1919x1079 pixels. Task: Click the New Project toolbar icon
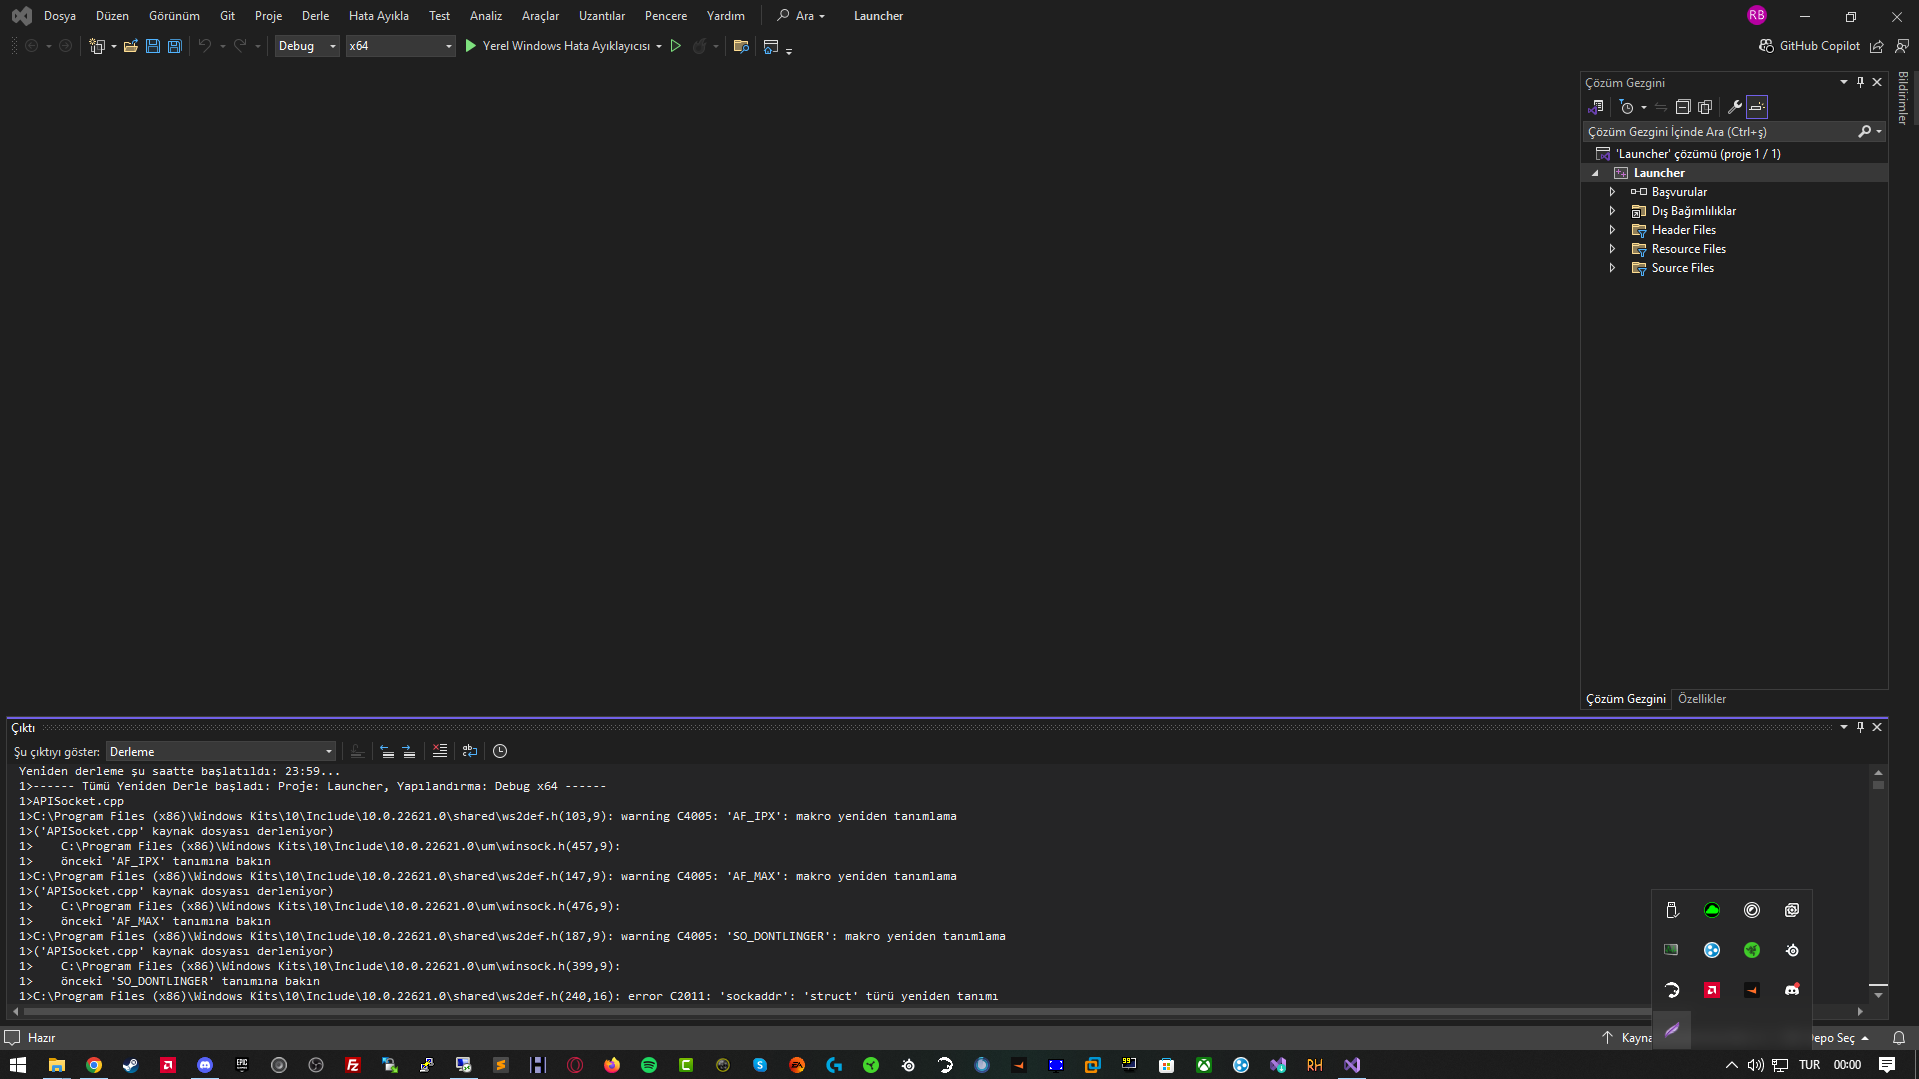[97, 46]
